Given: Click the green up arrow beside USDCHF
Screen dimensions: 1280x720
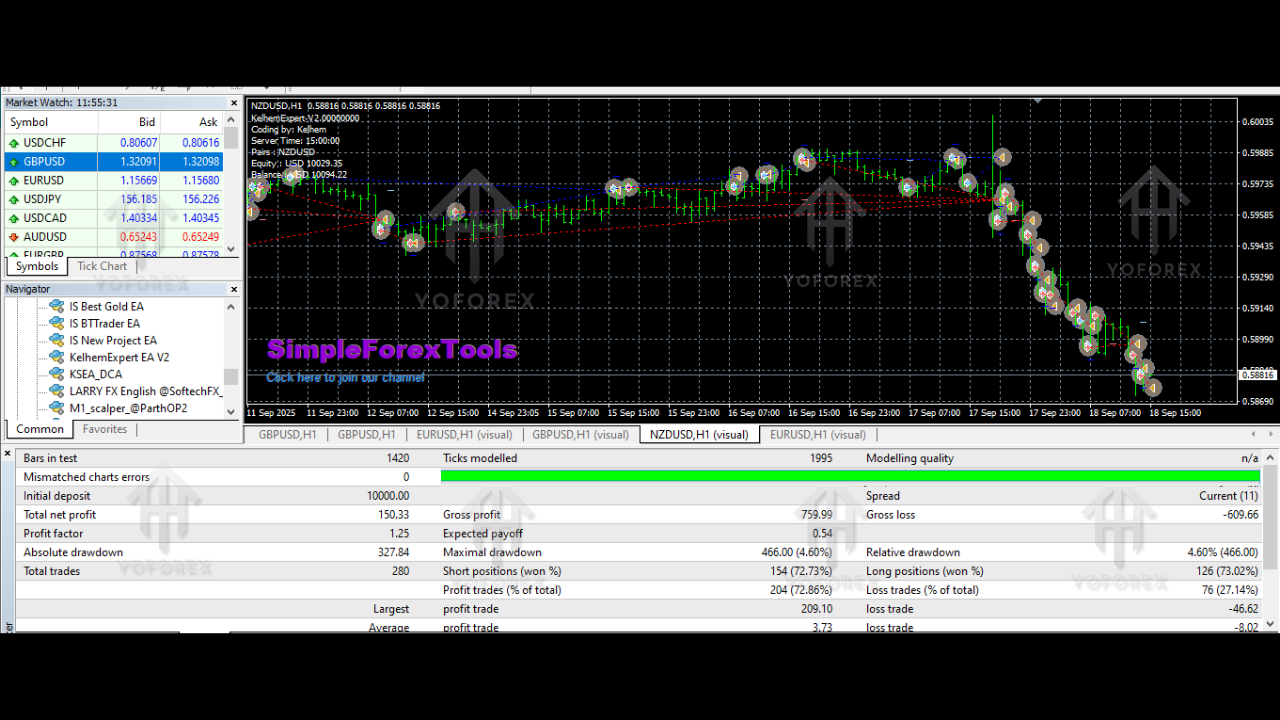Looking at the screenshot, I should (13, 143).
